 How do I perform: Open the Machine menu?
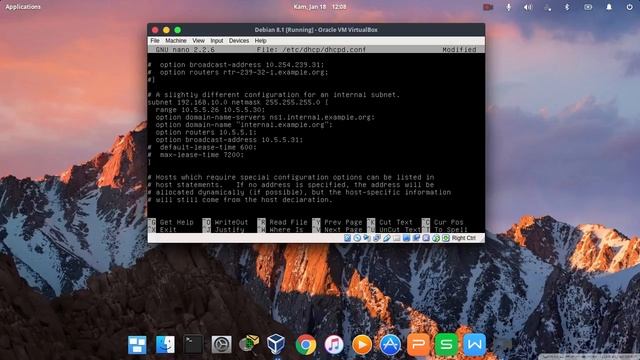click(x=176, y=41)
